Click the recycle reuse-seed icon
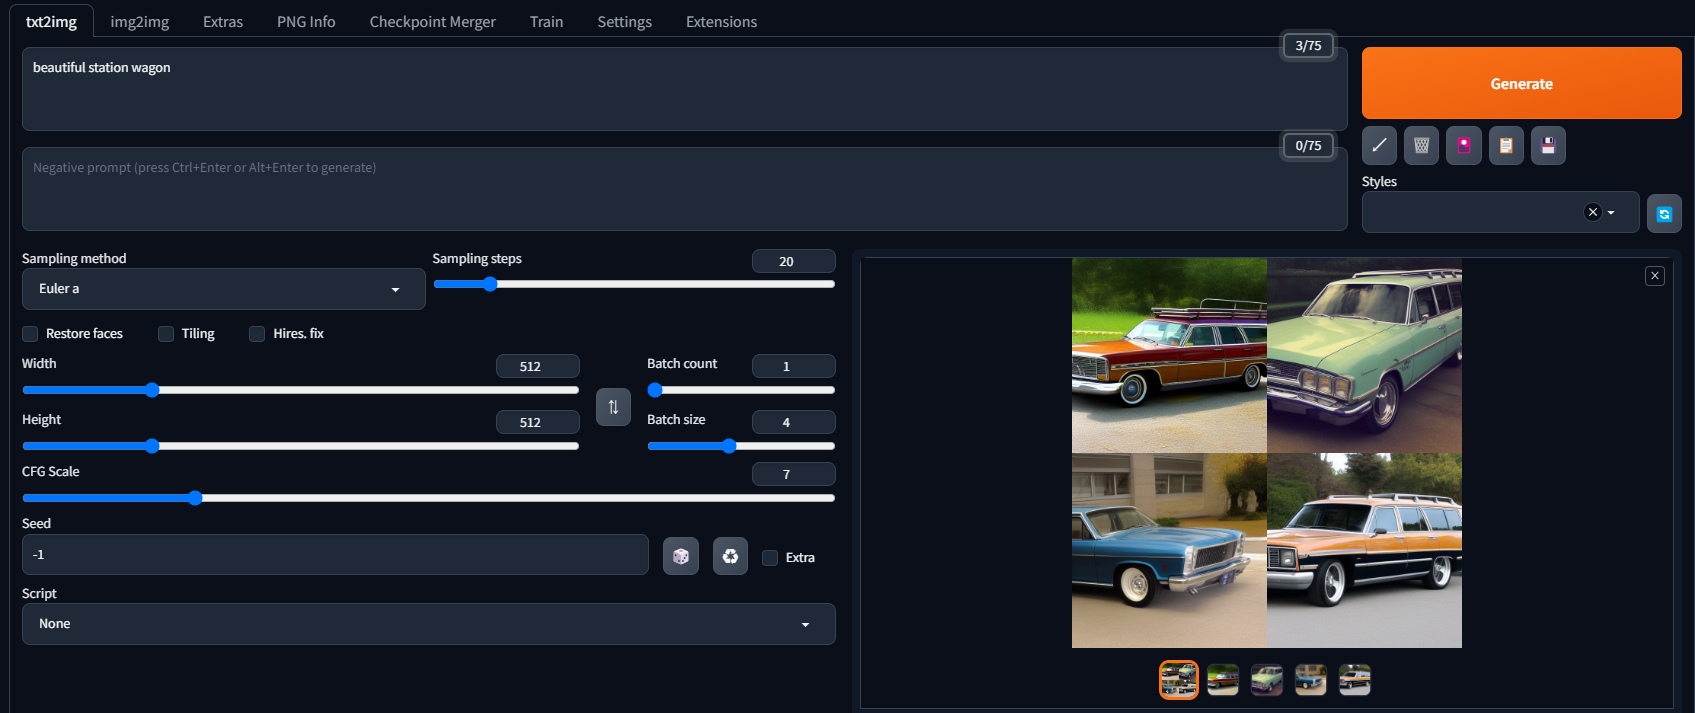 point(730,556)
